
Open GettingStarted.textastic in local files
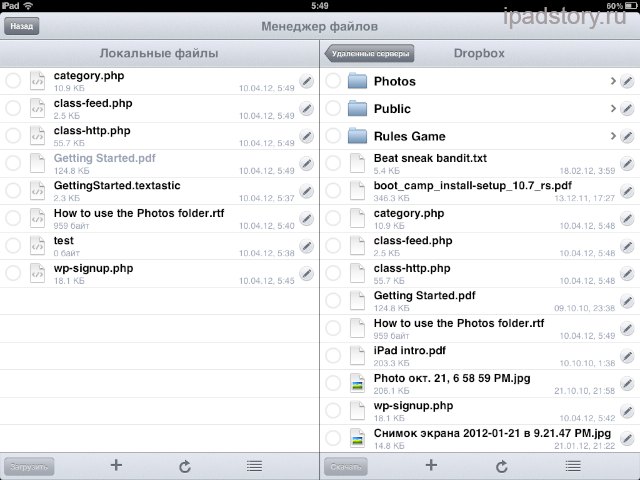[x=160, y=191]
